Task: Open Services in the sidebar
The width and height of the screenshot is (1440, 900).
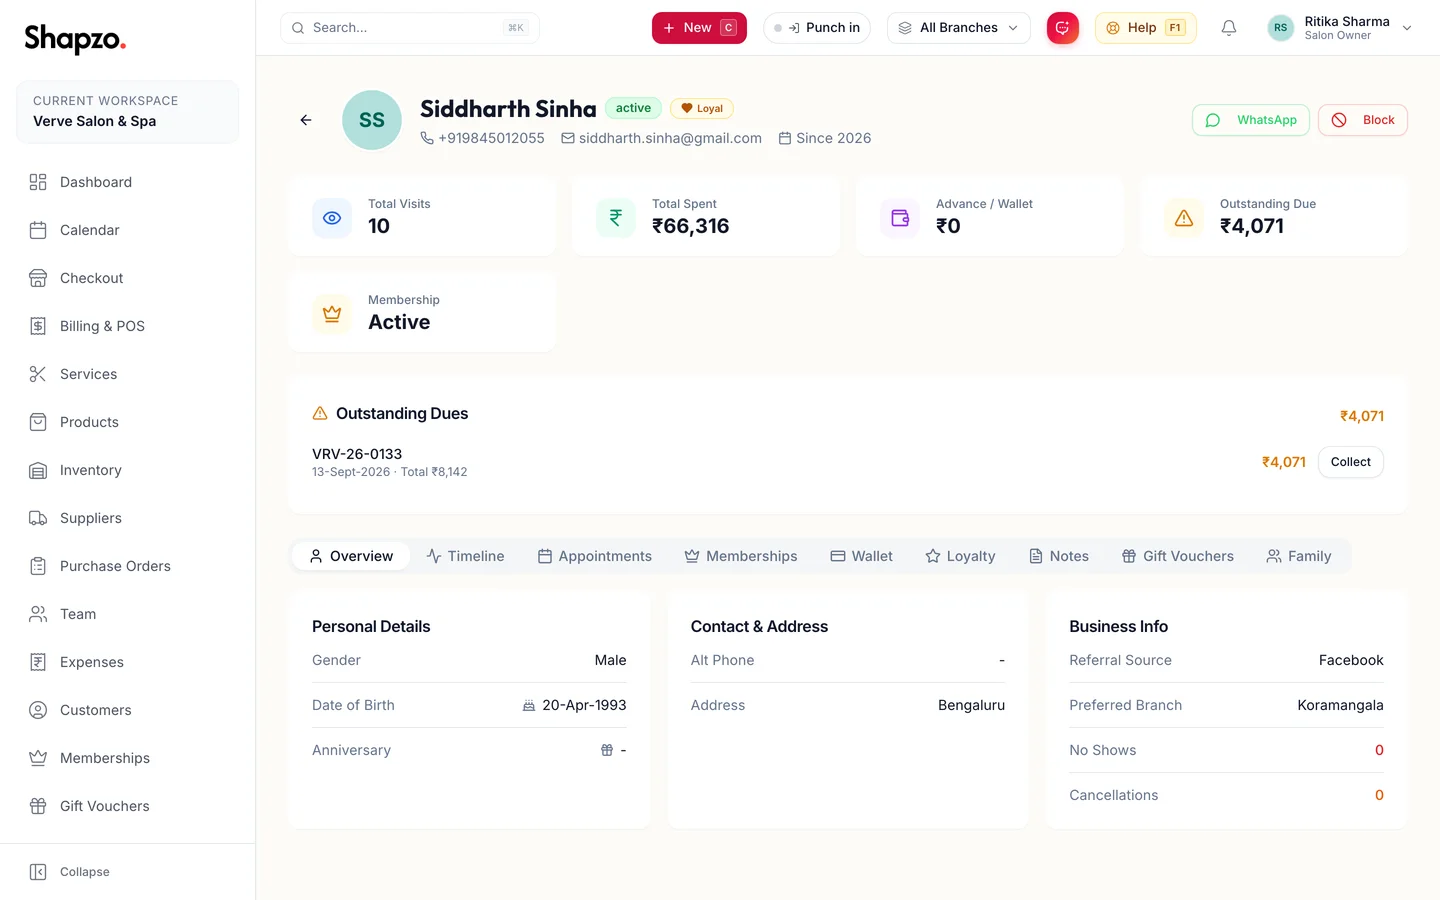Action: click(128, 374)
